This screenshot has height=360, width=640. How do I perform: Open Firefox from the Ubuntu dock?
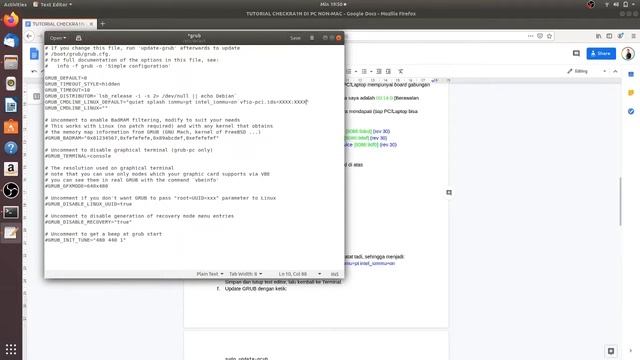(11, 19)
